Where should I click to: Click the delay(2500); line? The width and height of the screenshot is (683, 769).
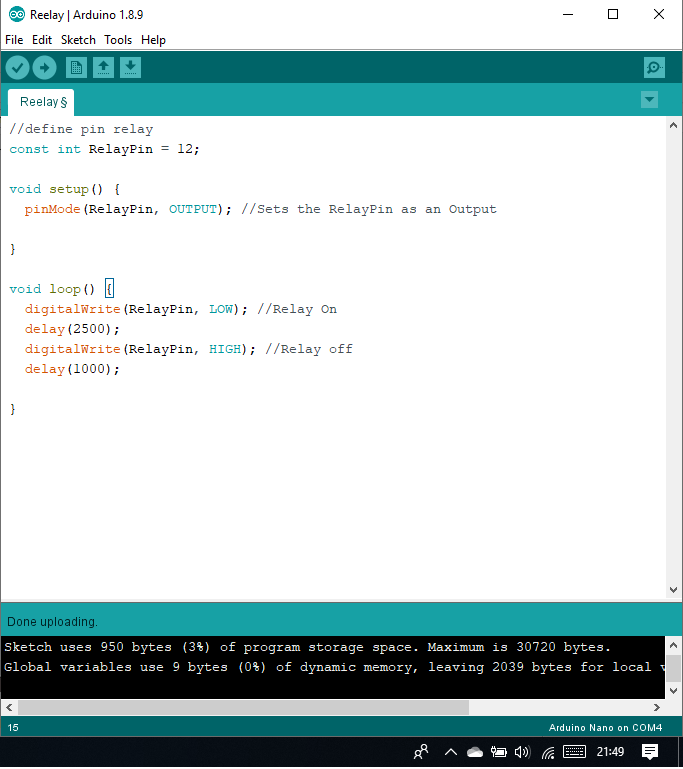tap(72, 329)
